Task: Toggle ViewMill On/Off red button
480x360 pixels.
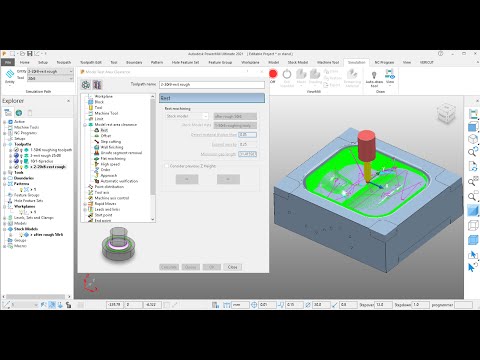Action: [x=273, y=74]
